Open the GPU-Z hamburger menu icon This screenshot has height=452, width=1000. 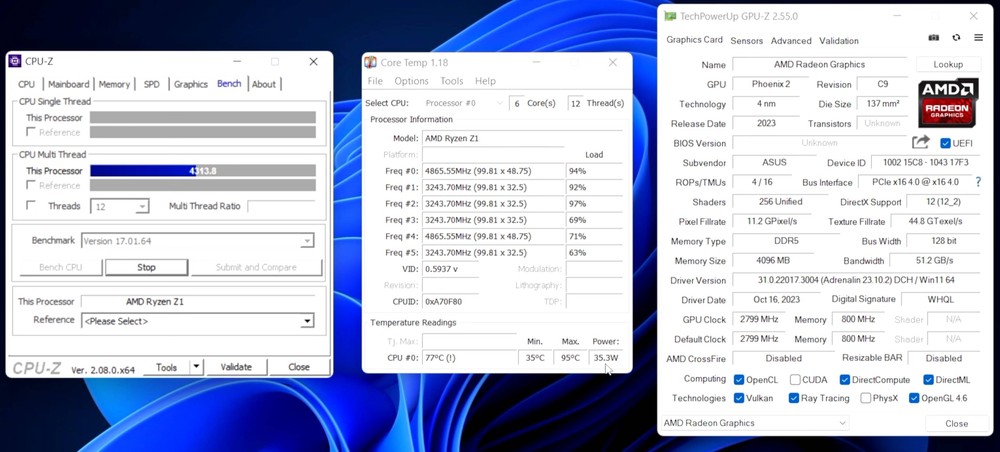pos(978,38)
